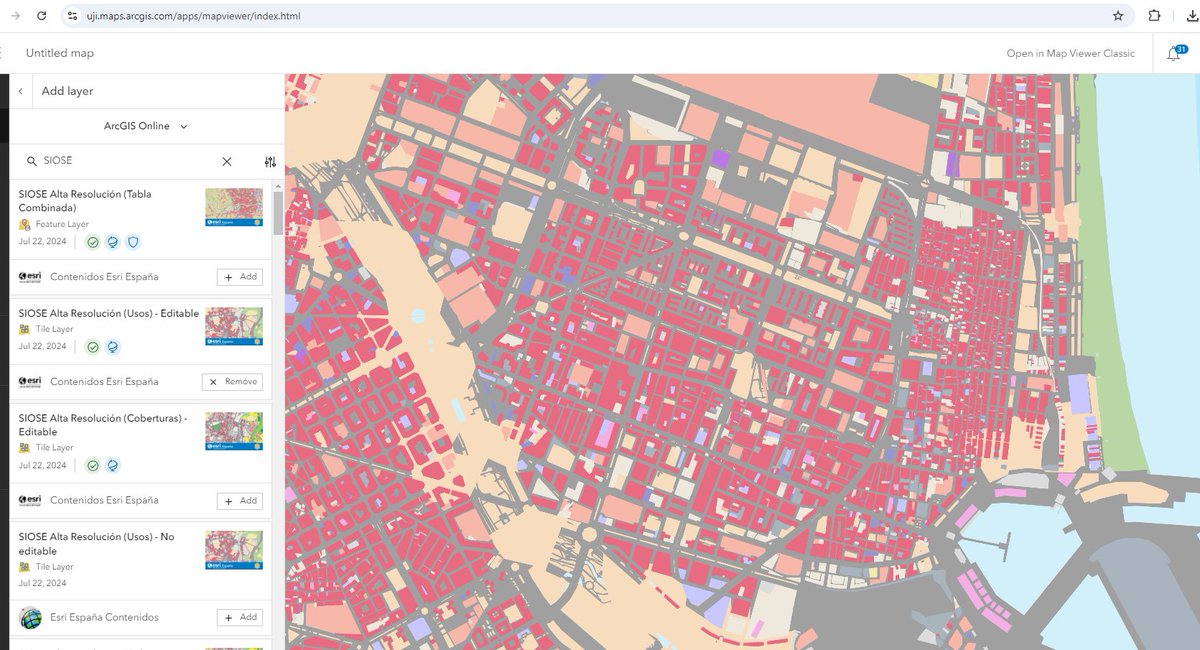Open the search filter and sort options
Viewport: 1200px width, 650px height.
click(270, 161)
